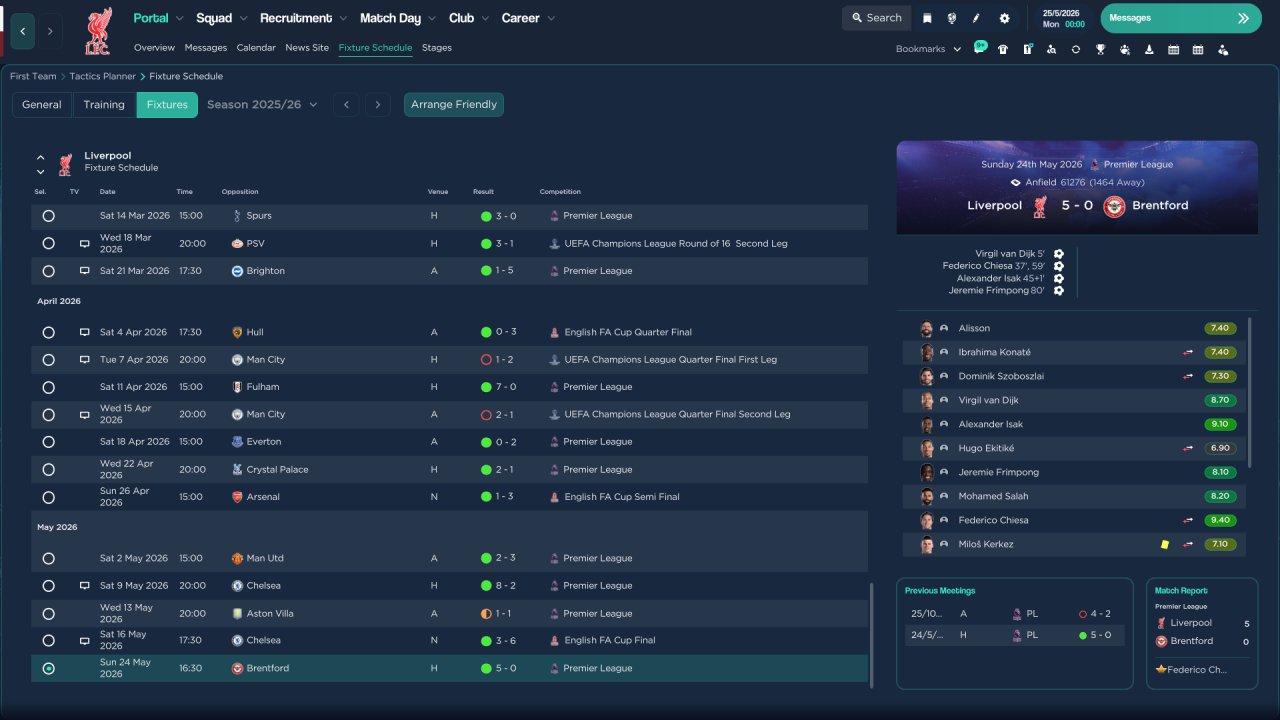Screen dimensions: 1280x720
Task: Click the substitution icon next to Hugo Ekitiké
Action: [1188, 448]
